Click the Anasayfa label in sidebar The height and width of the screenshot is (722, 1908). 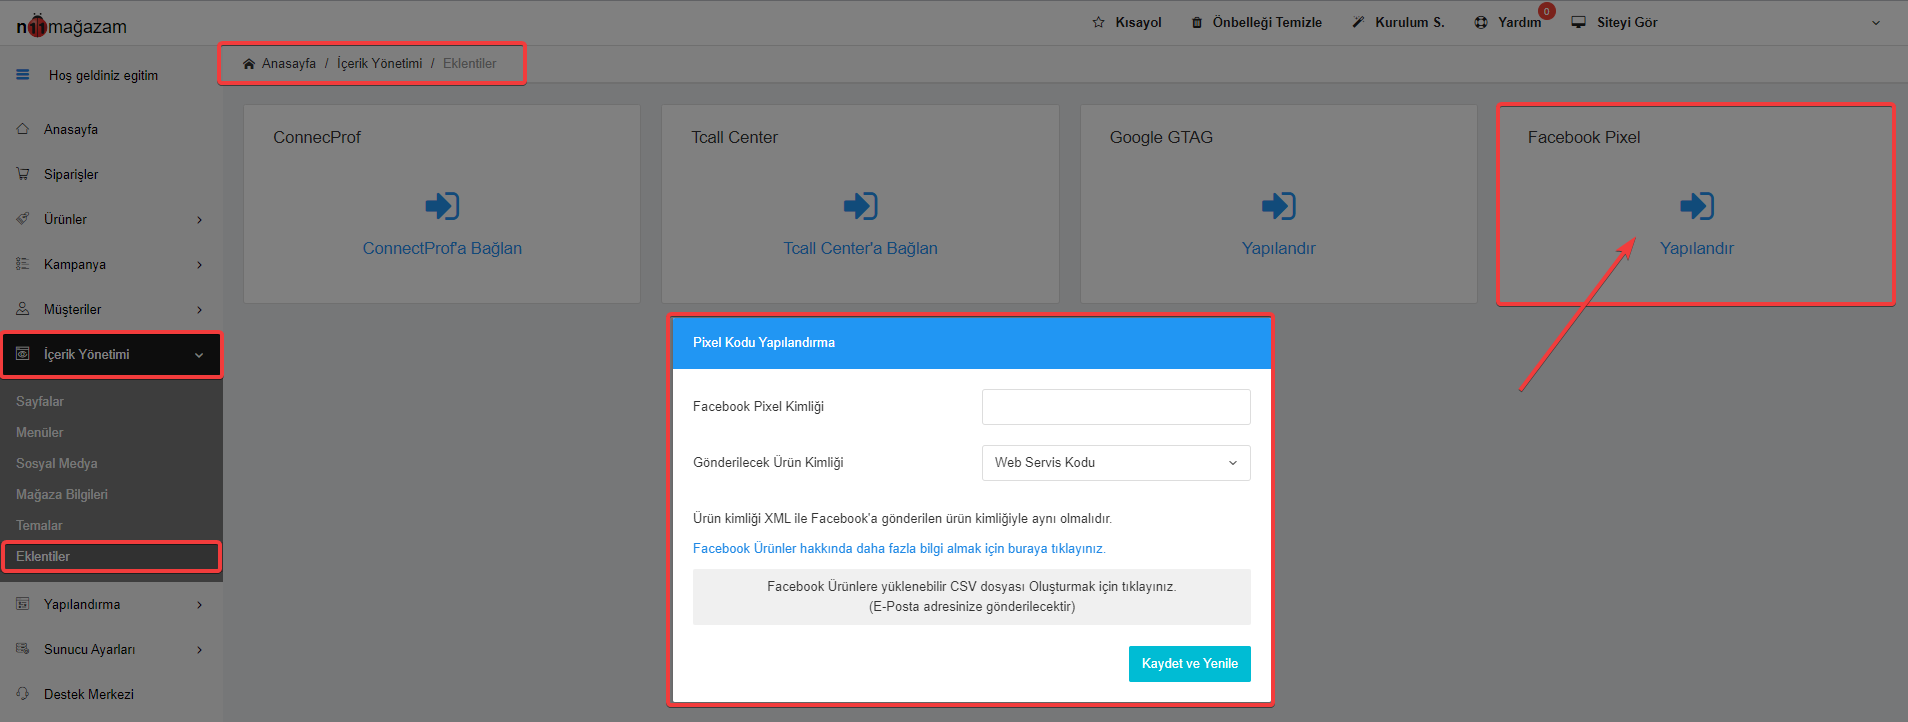[x=71, y=129]
